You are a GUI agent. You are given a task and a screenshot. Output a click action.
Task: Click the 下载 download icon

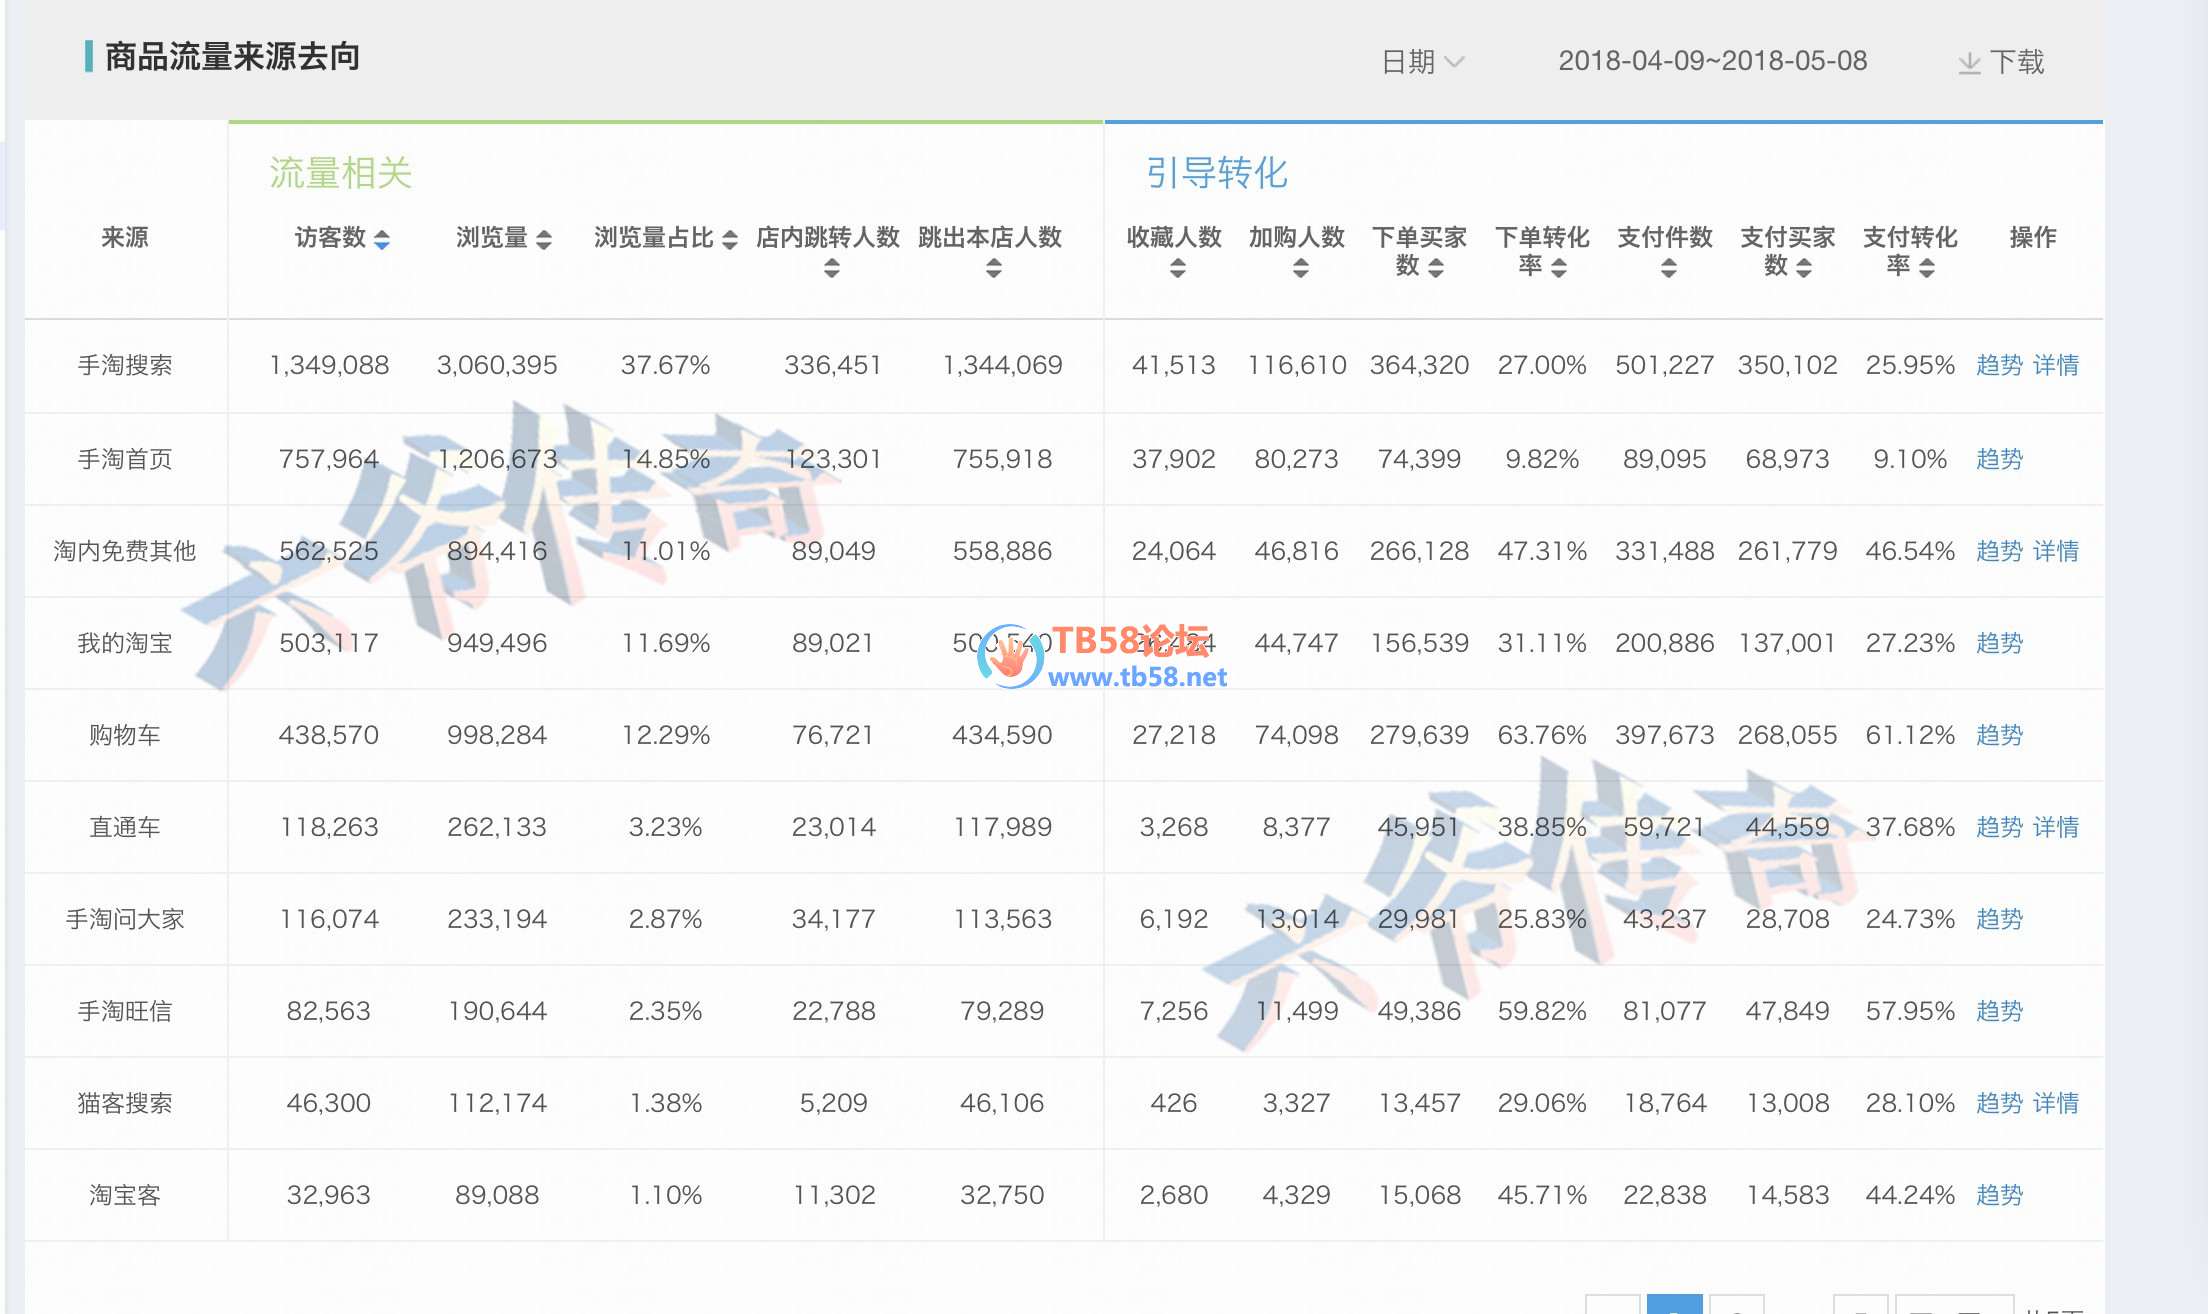pos(1969,63)
